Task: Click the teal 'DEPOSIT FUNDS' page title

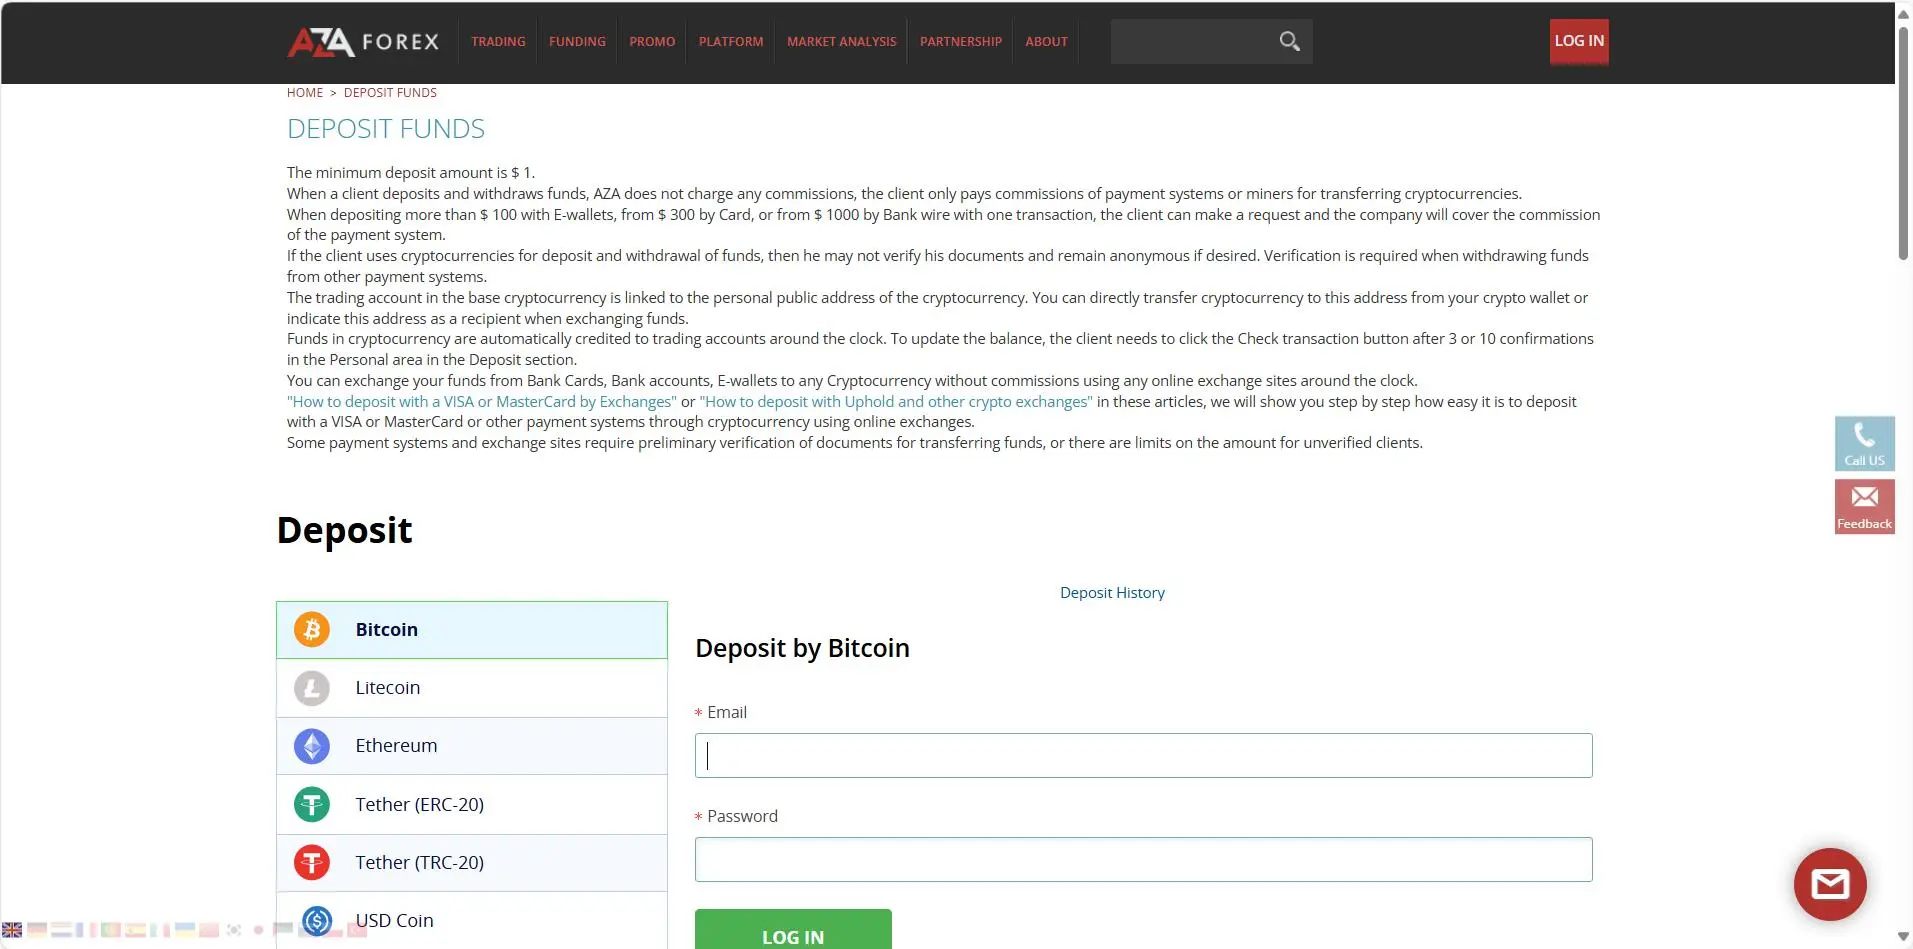Action: pos(386,129)
